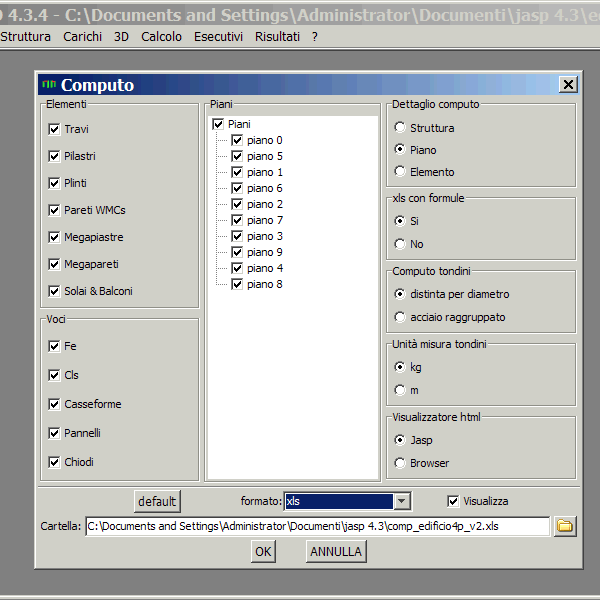
Task: Open the ? help menu
Action: (315, 37)
